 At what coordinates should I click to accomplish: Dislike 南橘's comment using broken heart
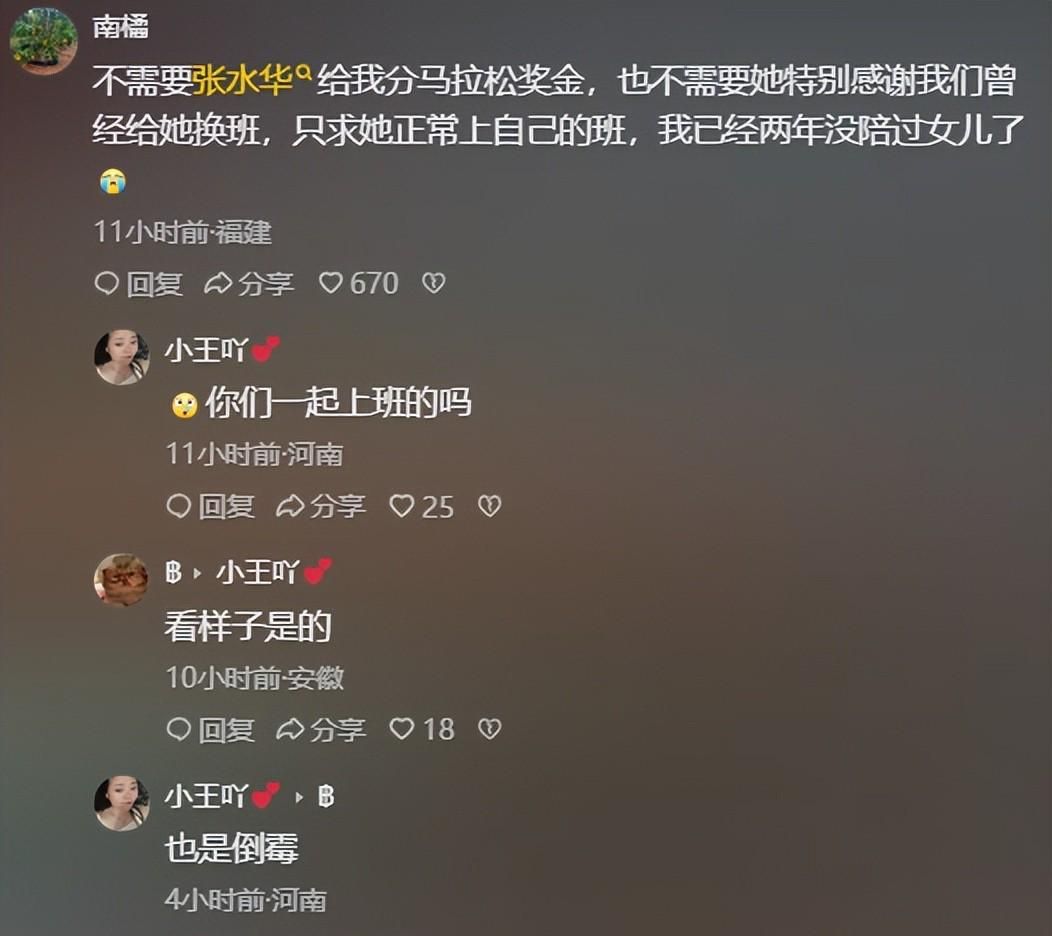pos(433,283)
